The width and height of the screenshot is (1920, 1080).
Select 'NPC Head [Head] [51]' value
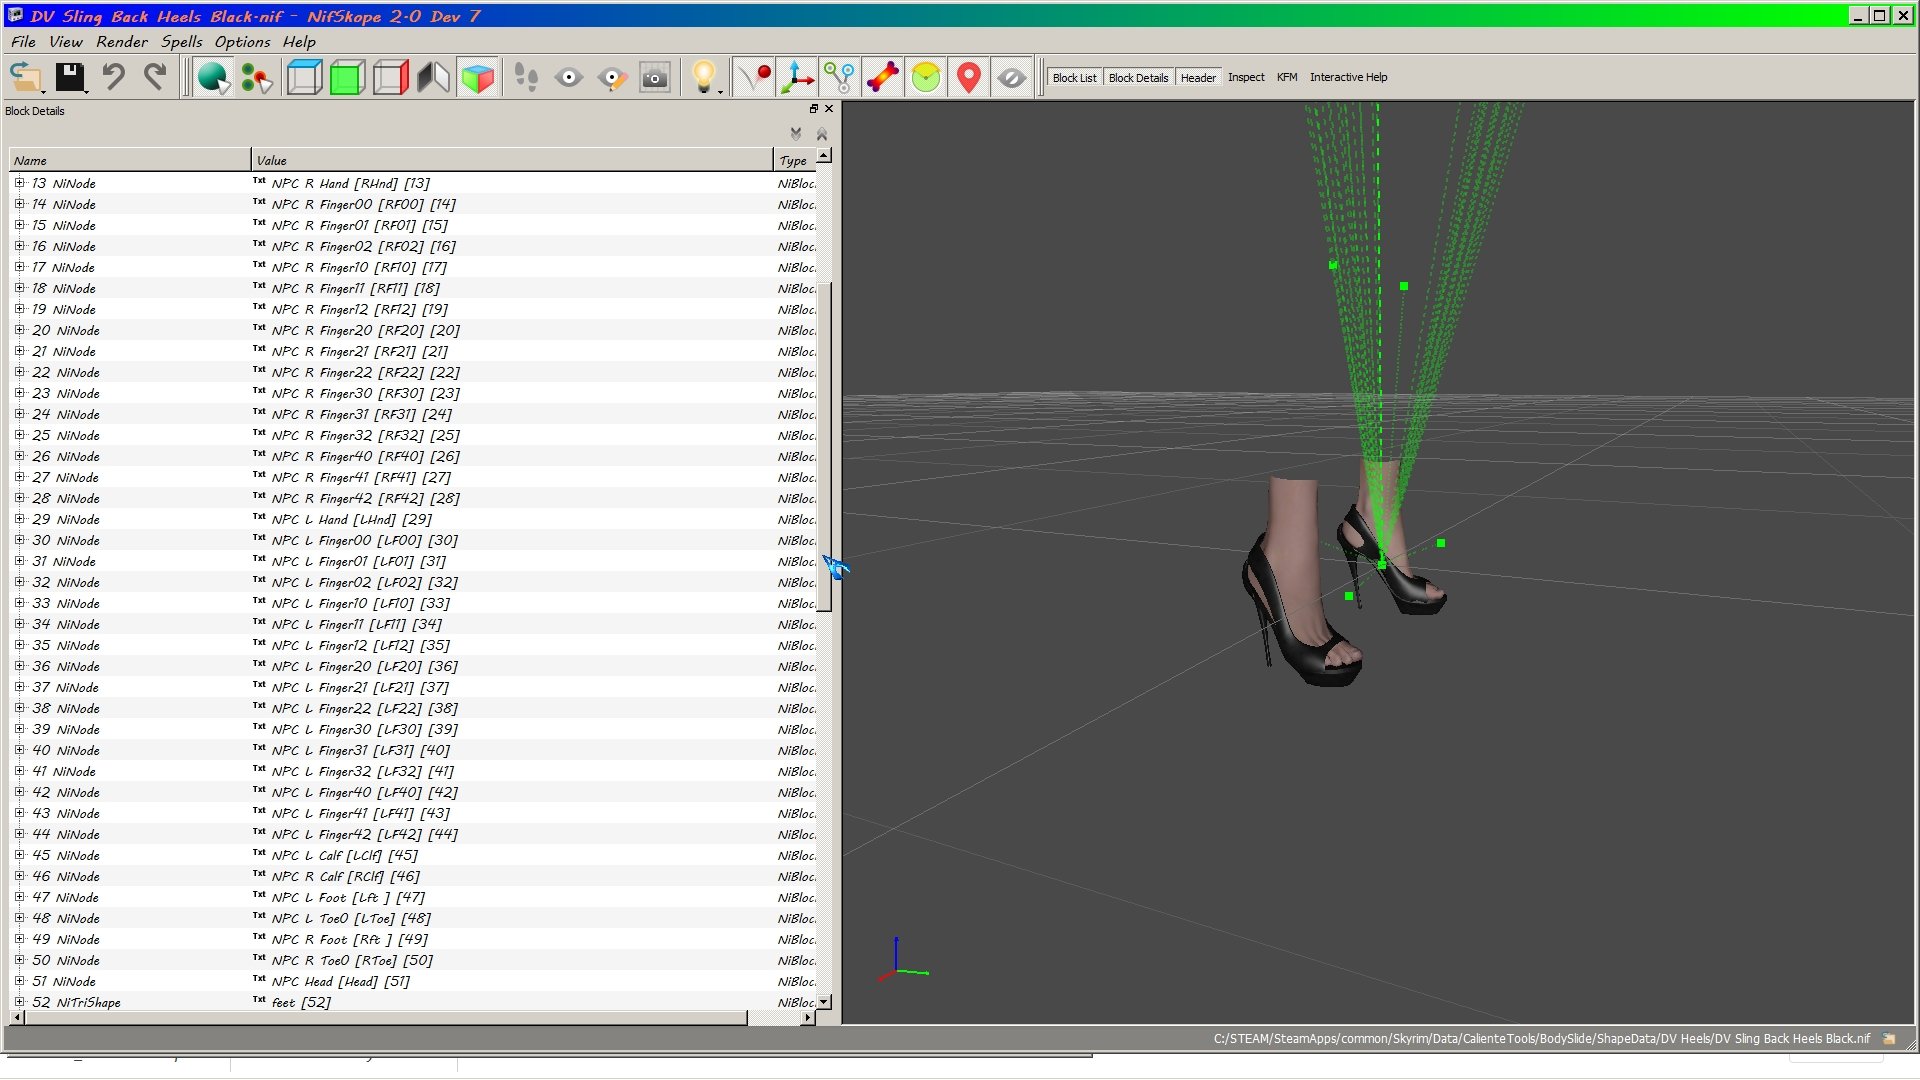tap(341, 981)
